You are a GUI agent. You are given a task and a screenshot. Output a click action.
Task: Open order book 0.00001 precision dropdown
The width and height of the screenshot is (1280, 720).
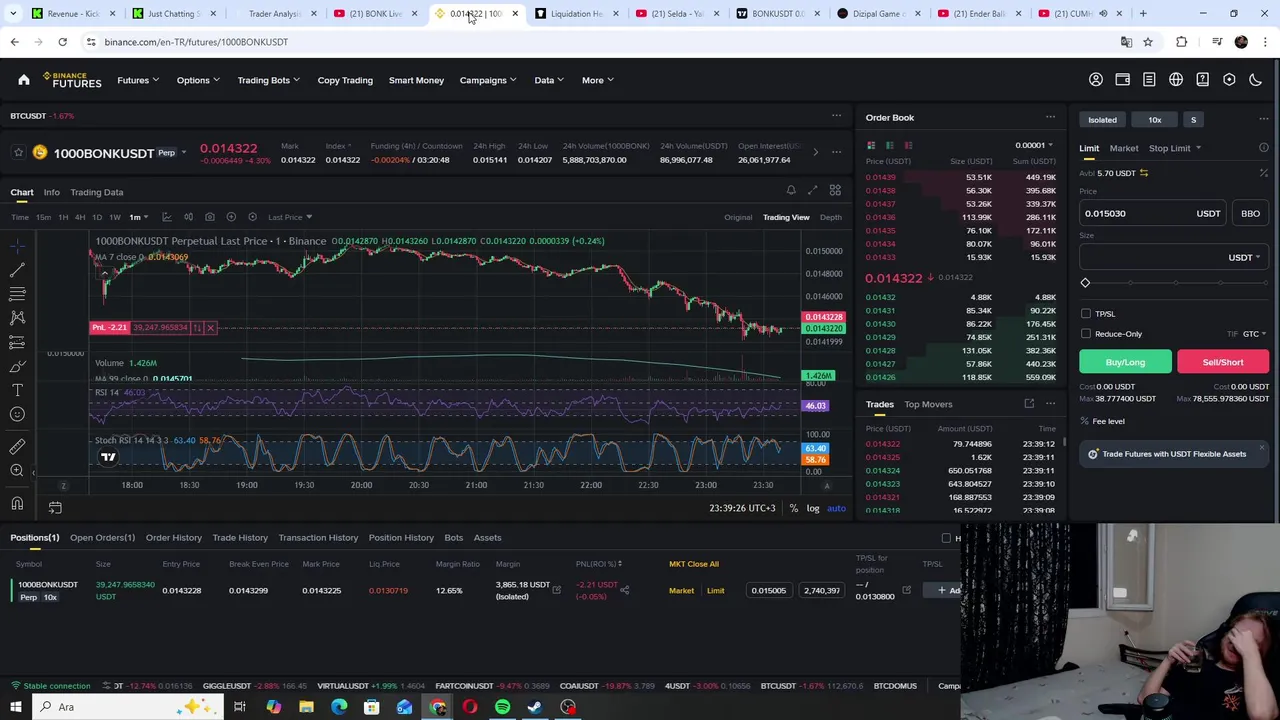[x=1034, y=145]
